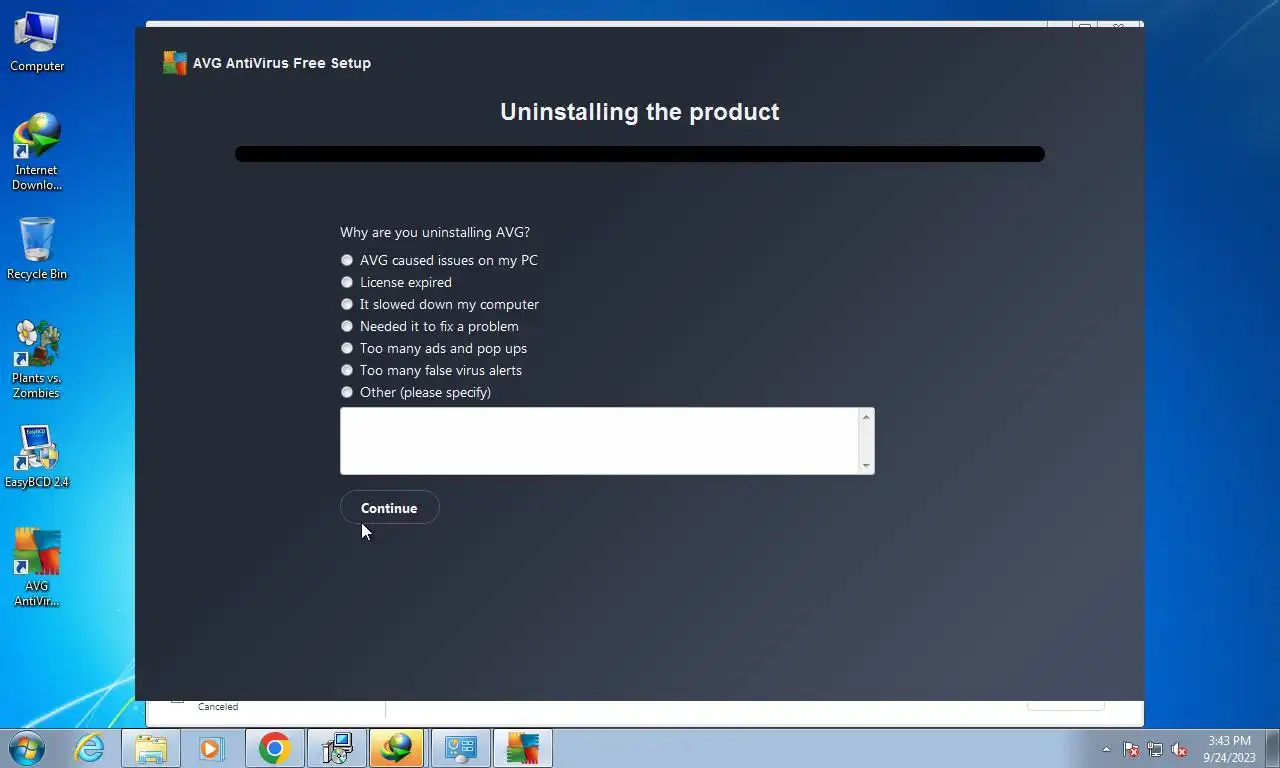Viewport: 1280px width, 768px height.
Task: Select the AVG AntiVirus desktop shortcut
Action: [x=37, y=568]
